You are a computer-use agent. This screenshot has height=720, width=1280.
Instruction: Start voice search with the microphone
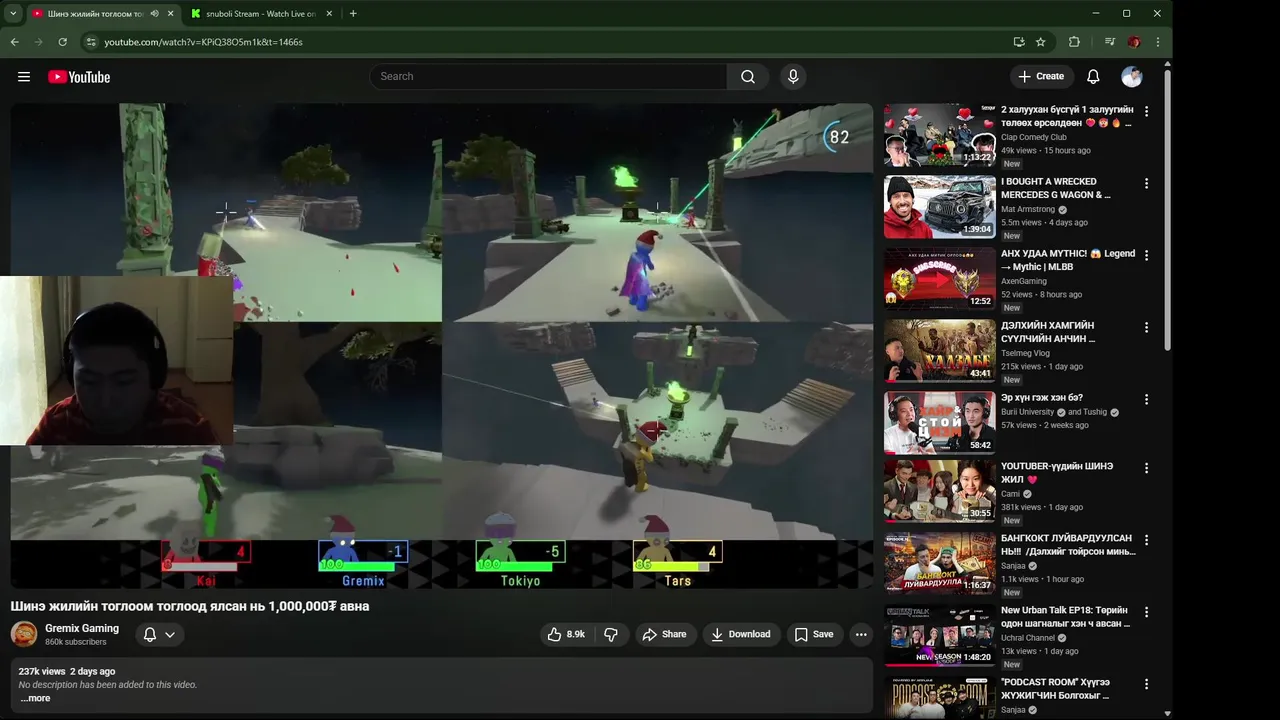pyautogui.click(x=793, y=77)
